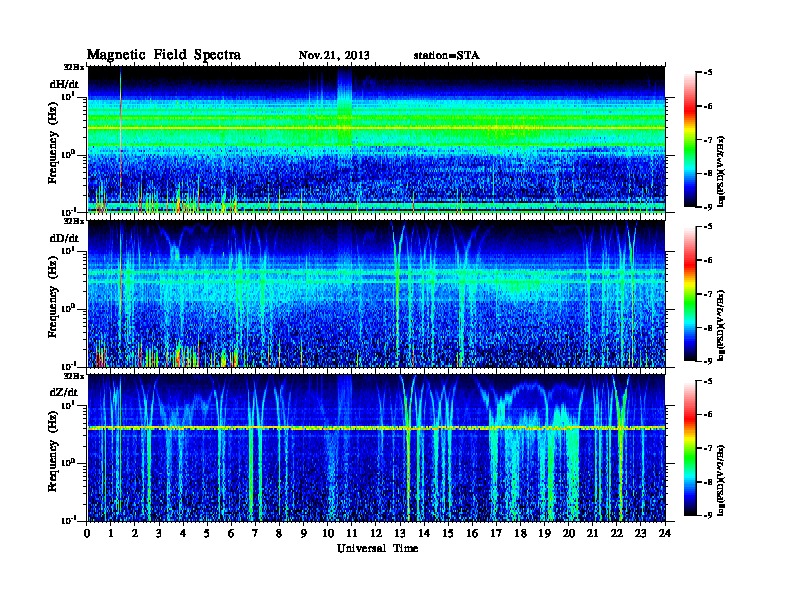Viewport: 792px width, 612px height.
Task: Click hour tick label "21" on time axis
Action: point(592,534)
